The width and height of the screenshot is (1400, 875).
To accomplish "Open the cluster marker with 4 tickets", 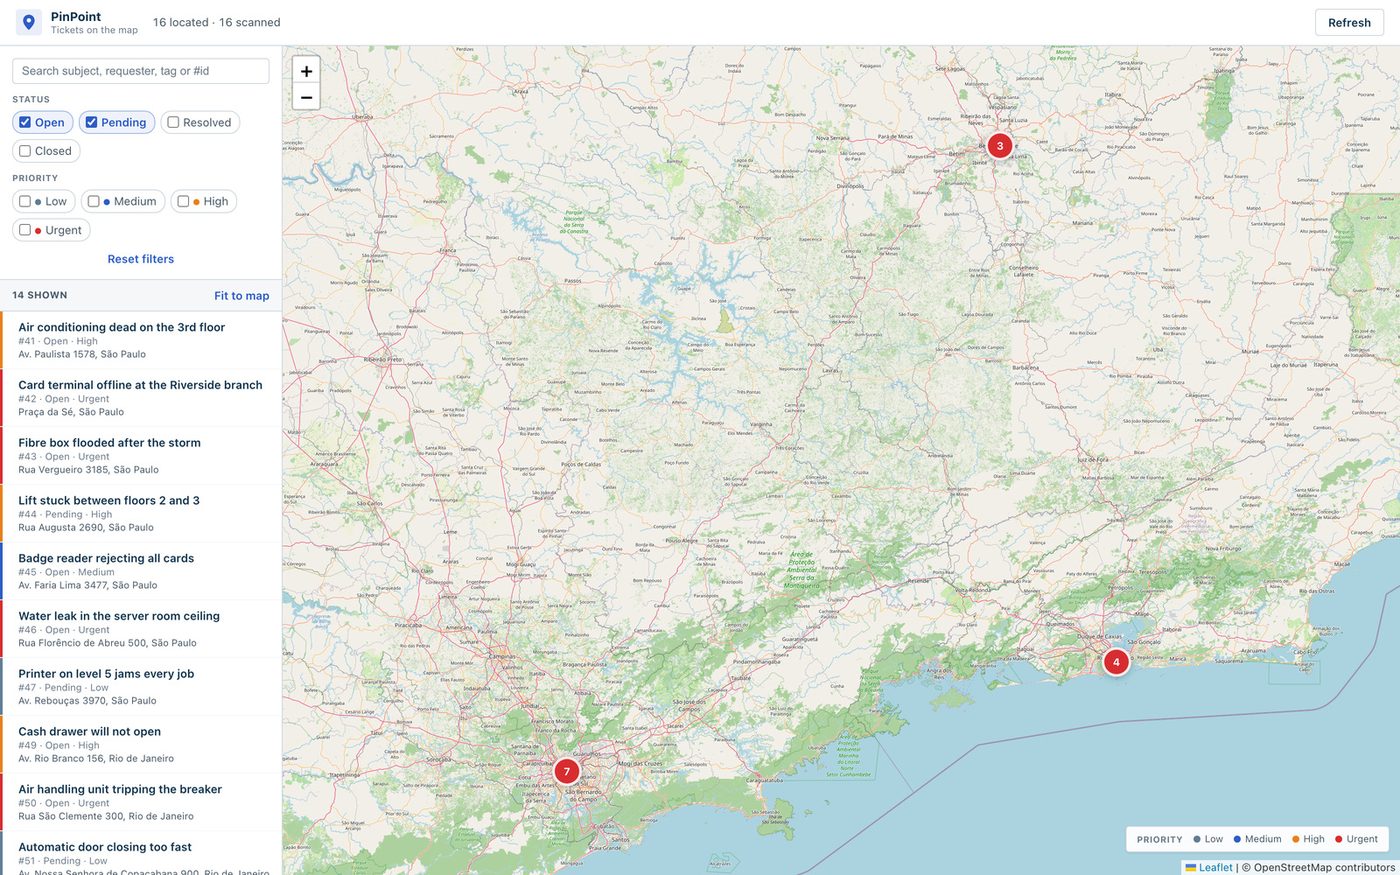I will click(1116, 662).
